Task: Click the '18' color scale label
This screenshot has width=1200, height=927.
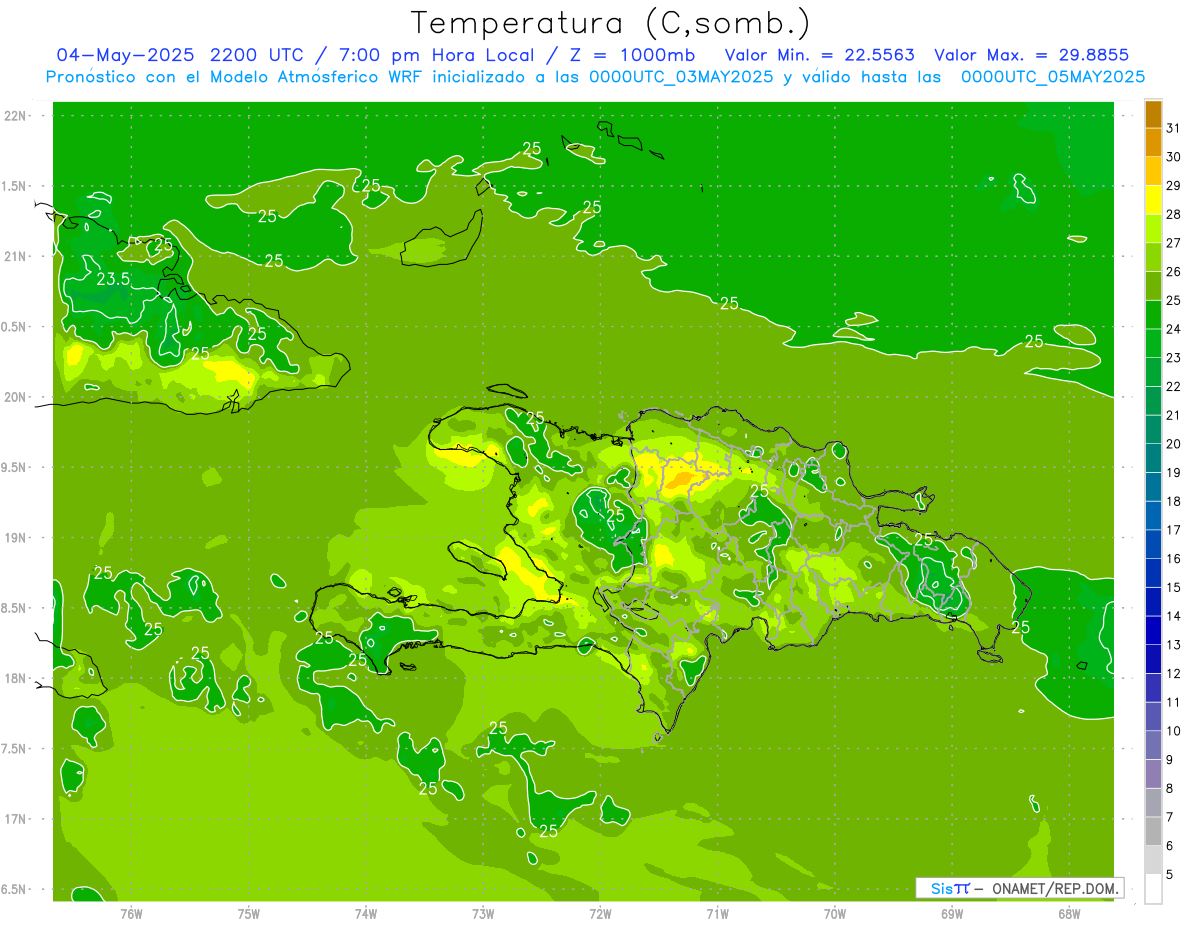Action: tap(1173, 501)
